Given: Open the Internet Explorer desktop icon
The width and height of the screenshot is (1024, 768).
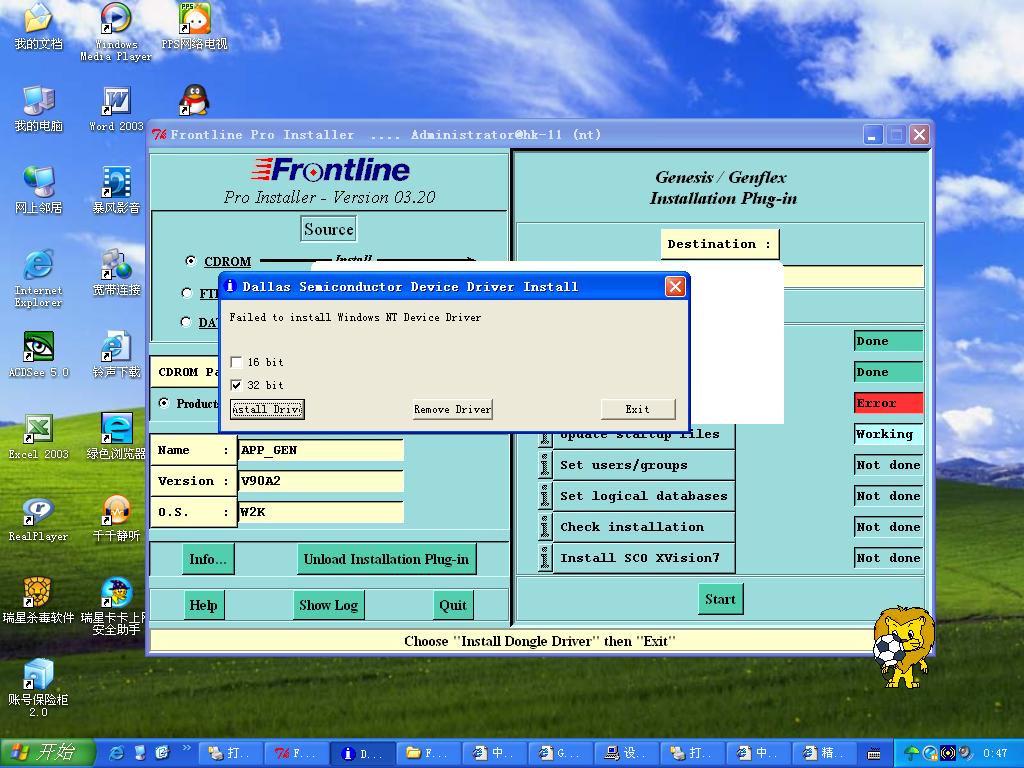Looking at the screenshot, I should (39, 278).
